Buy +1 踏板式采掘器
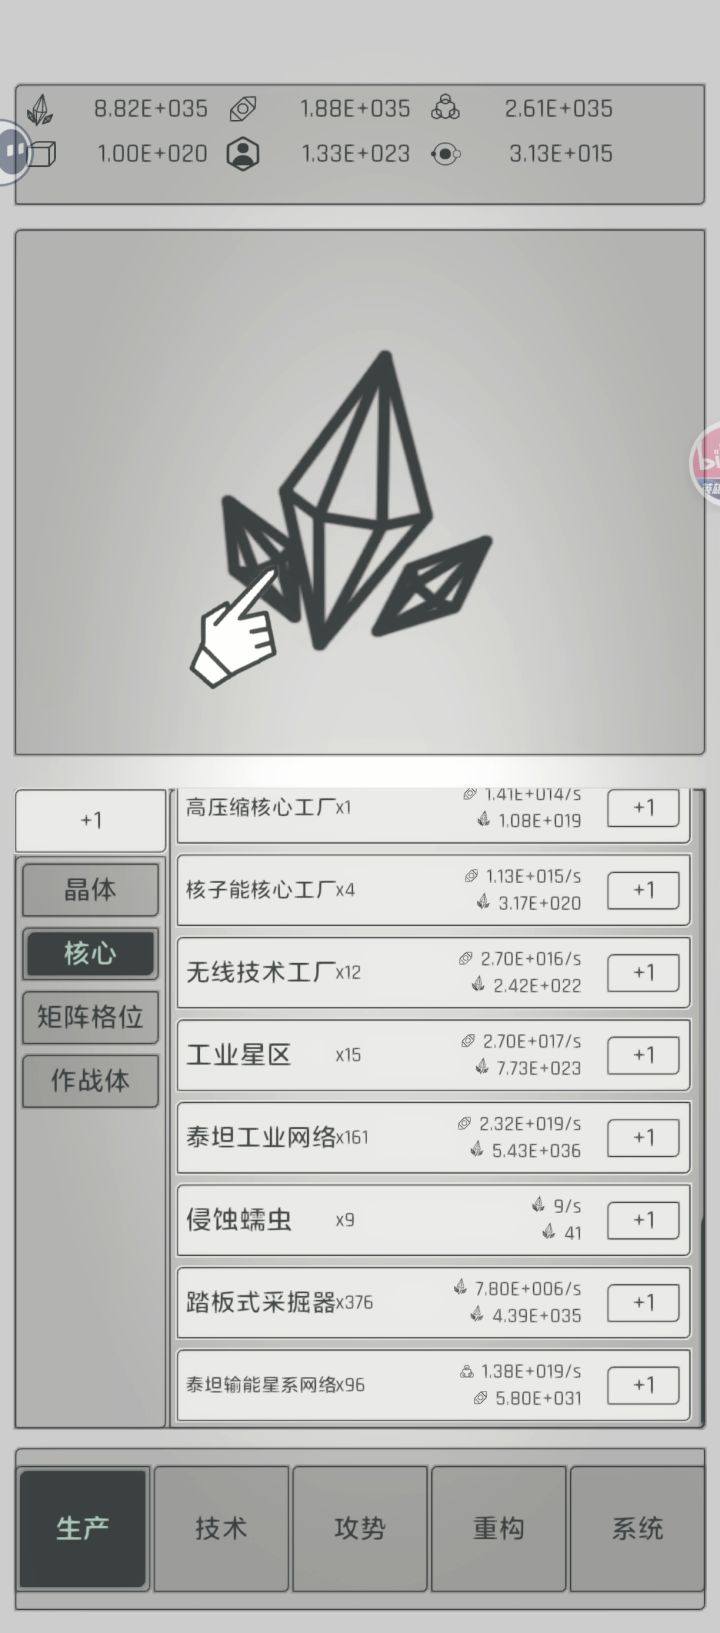Viewport: 720px width, 1633px height. click(644, 1302)
